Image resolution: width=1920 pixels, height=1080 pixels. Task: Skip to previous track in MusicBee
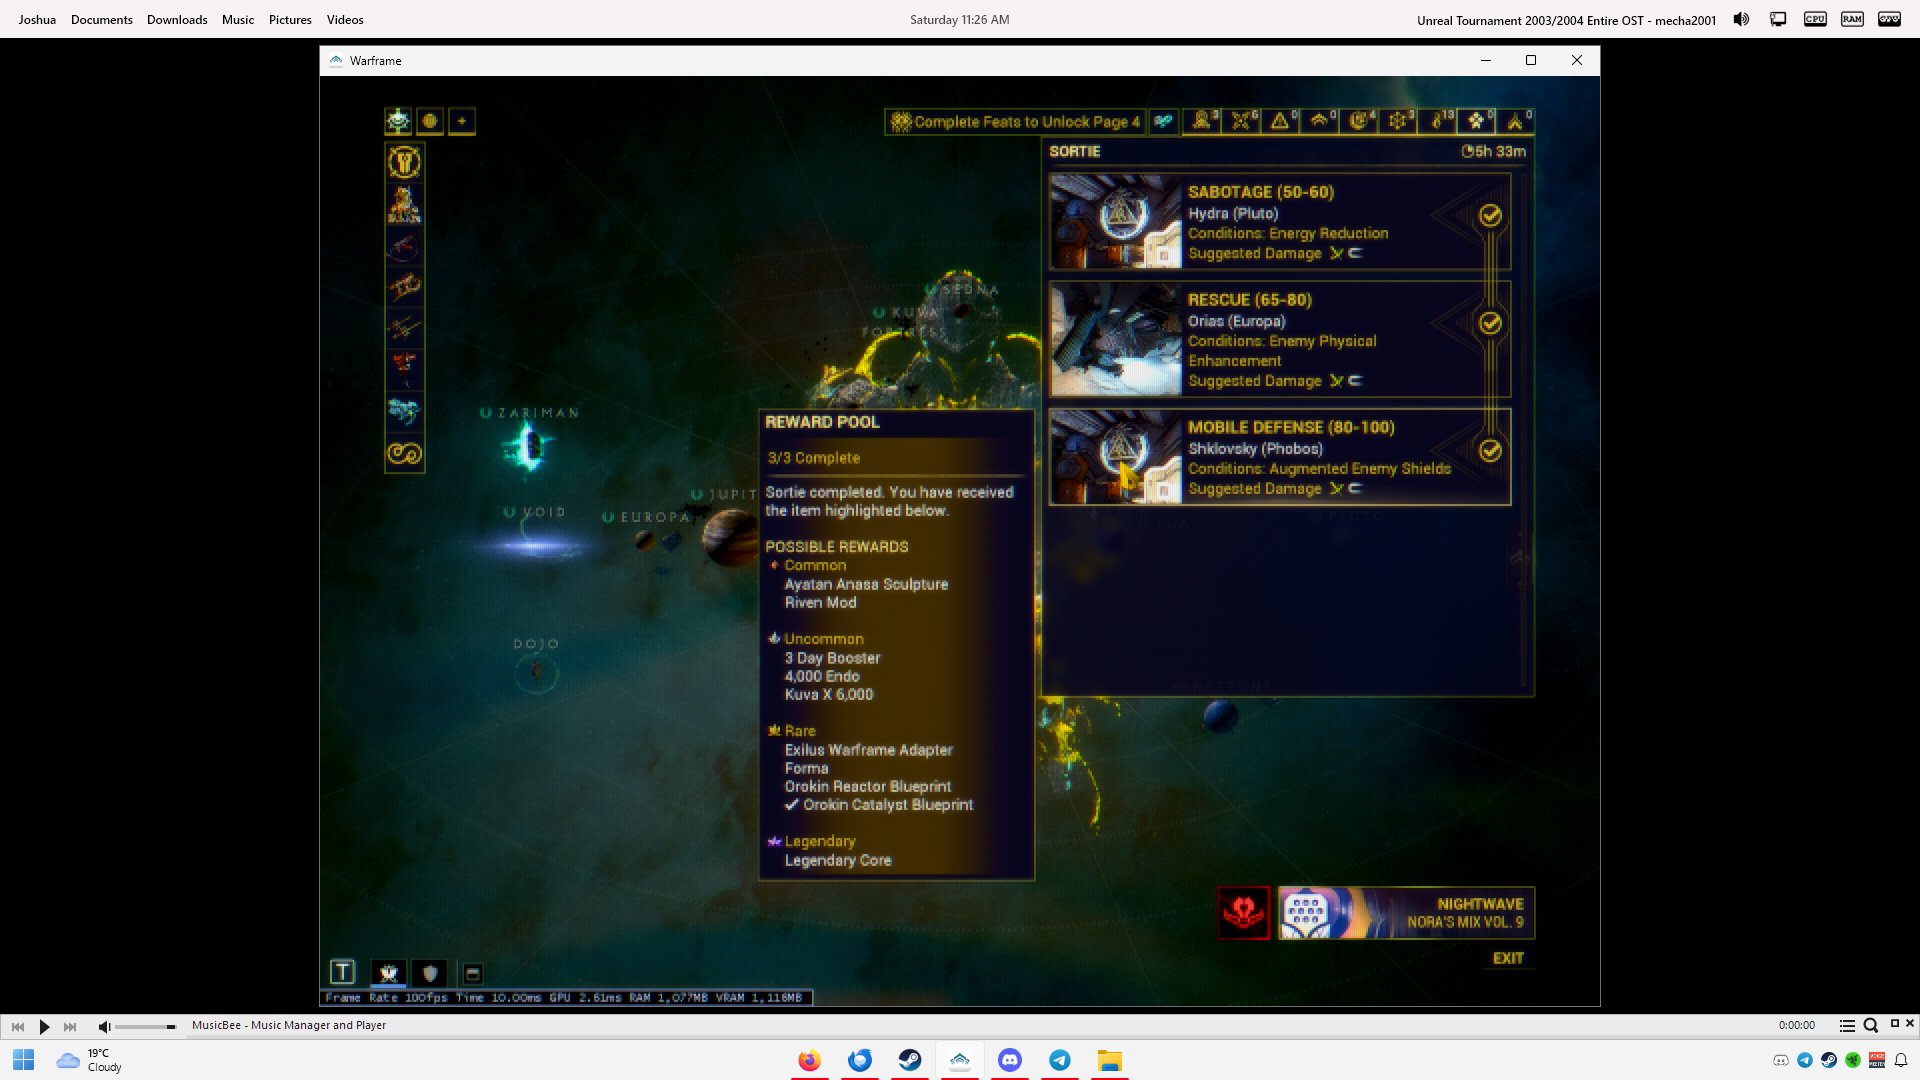pyautogui.click(x=18, y=1026)
